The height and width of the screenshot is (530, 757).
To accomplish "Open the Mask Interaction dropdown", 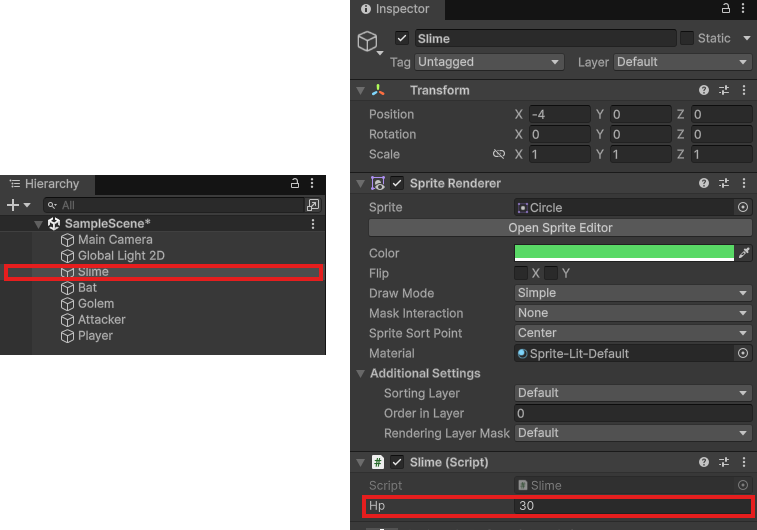I will [633, 313].
